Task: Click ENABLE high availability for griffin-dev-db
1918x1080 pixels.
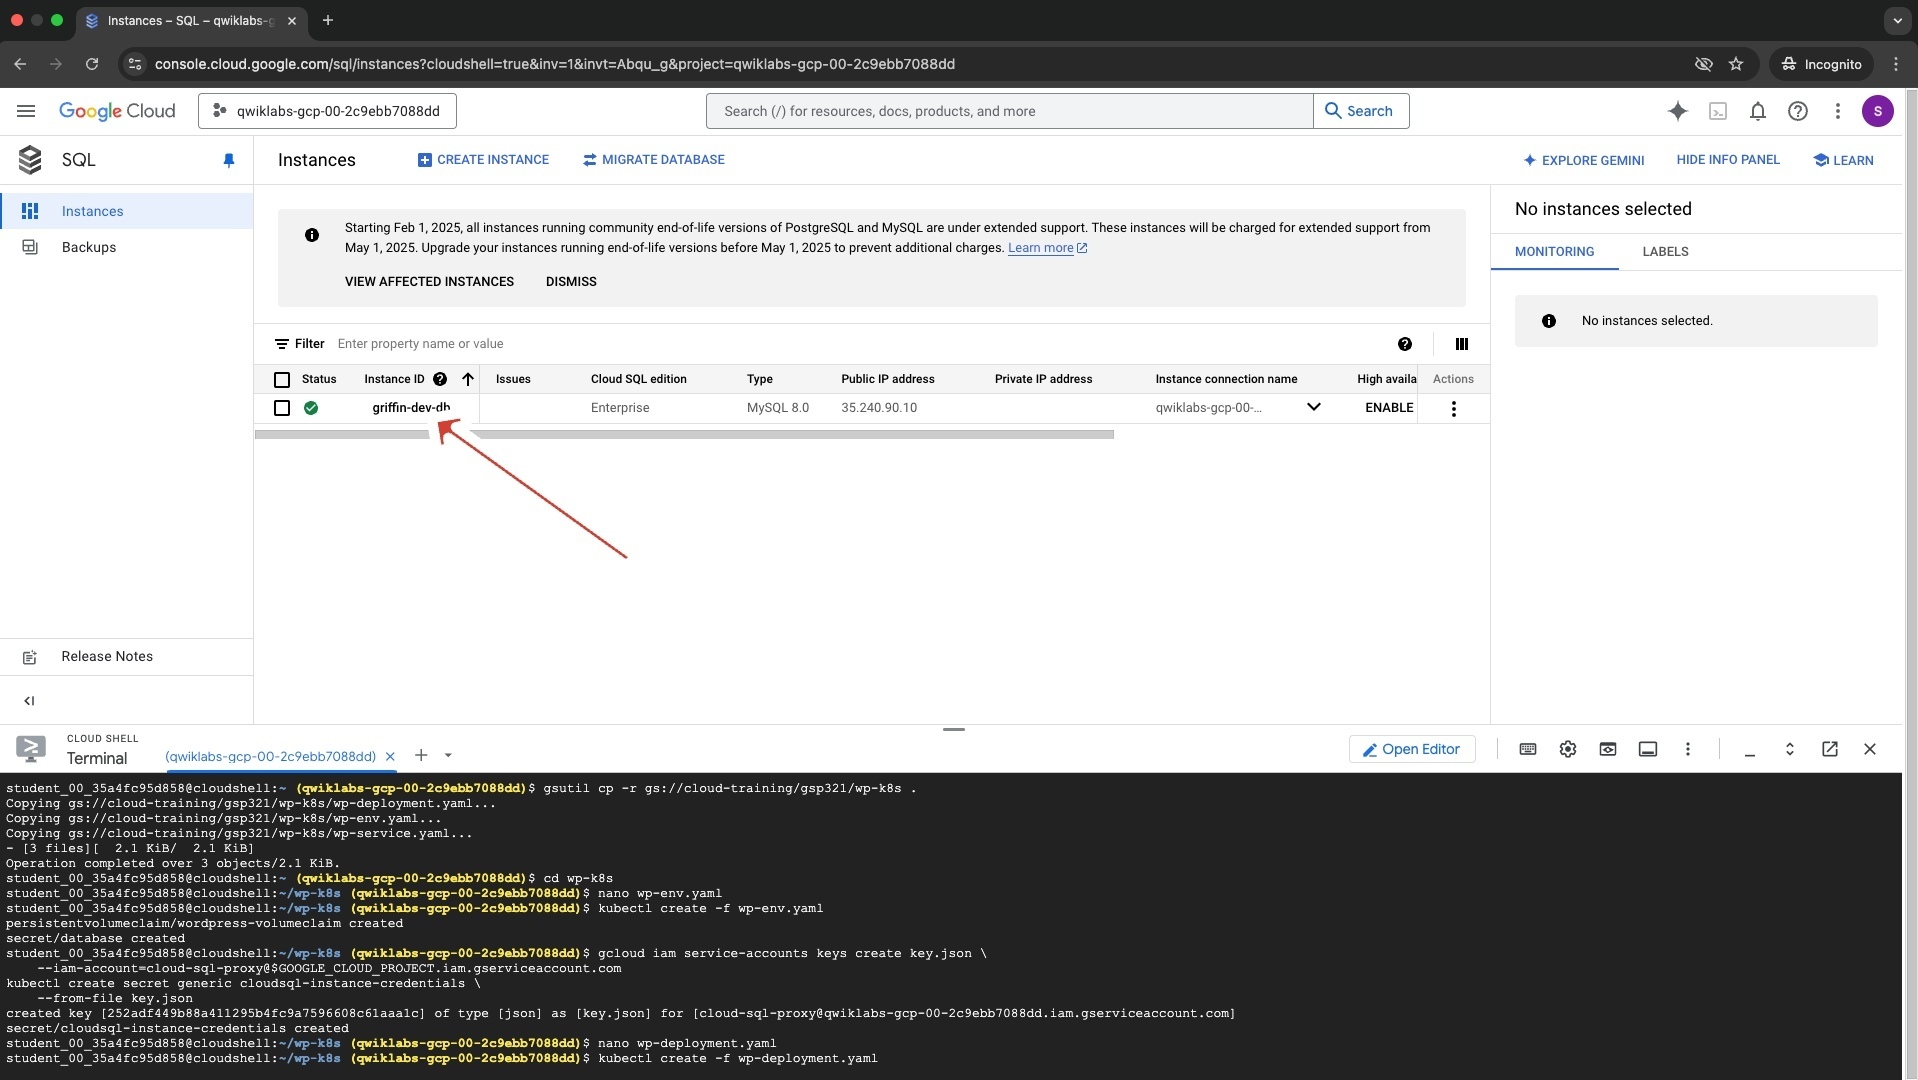Action: point(1389,408)
